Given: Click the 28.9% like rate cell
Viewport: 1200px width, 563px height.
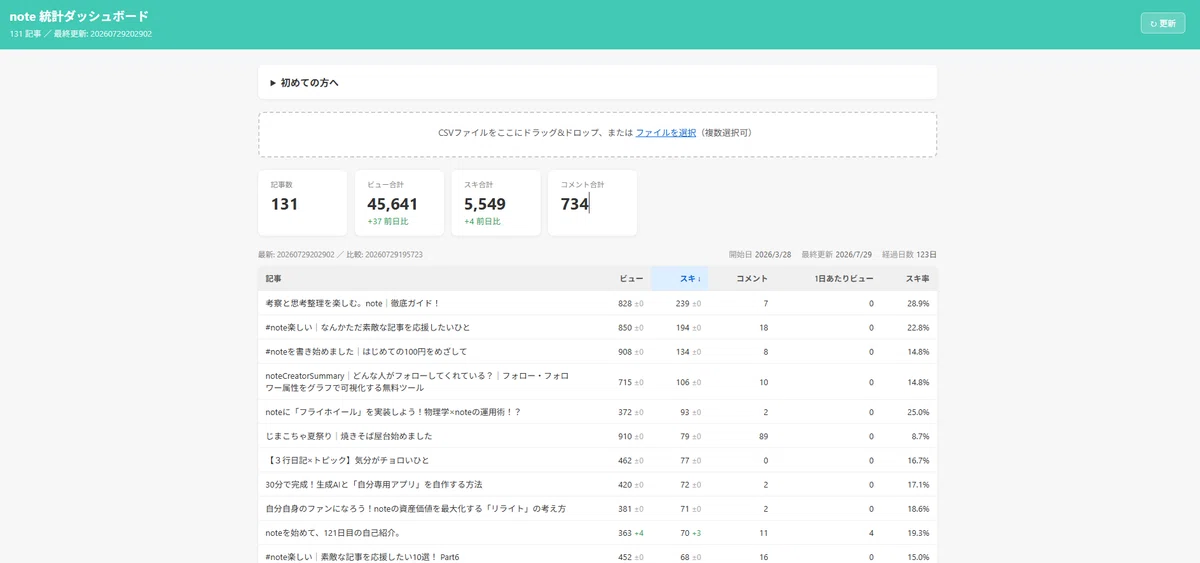Looking at the screenshot, I should coord(918,303).
